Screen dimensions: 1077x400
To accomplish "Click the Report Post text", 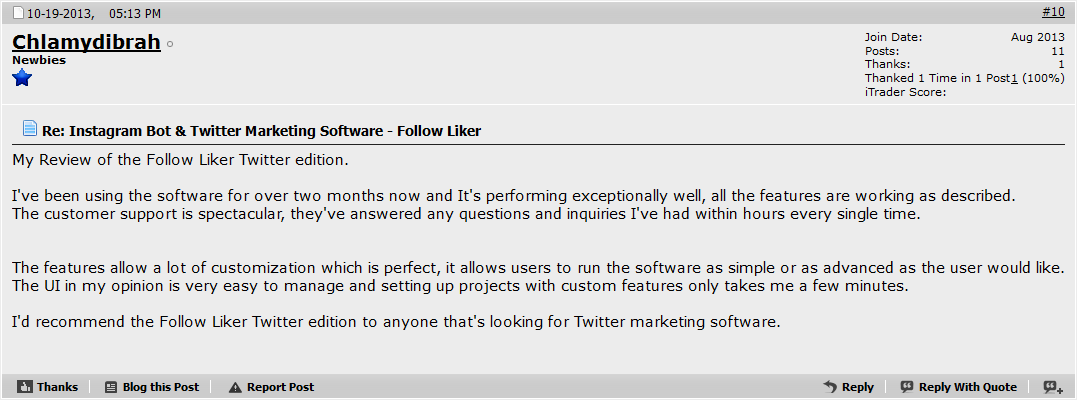I will (x=281, y=387).
